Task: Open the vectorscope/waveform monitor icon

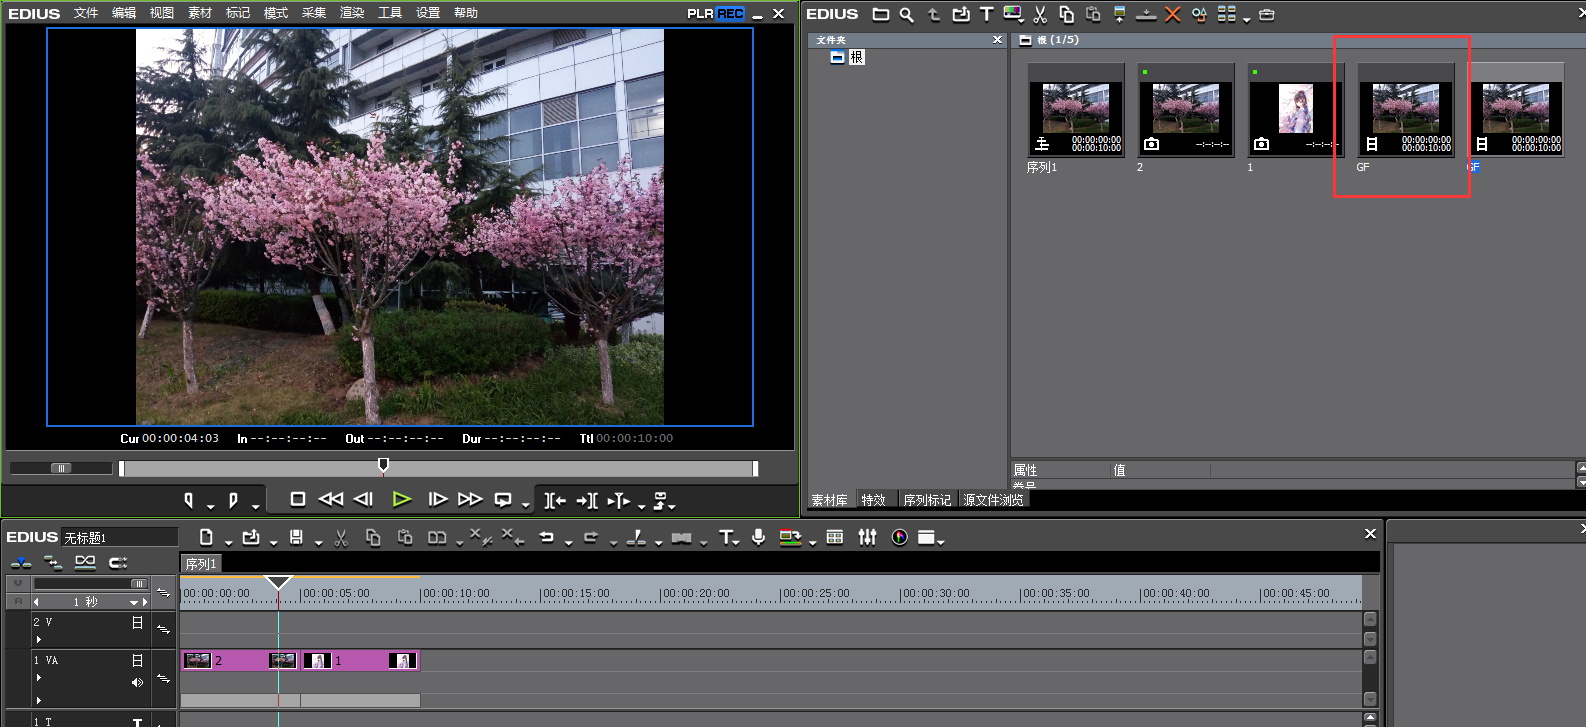Action: click(x=899, y=538)
